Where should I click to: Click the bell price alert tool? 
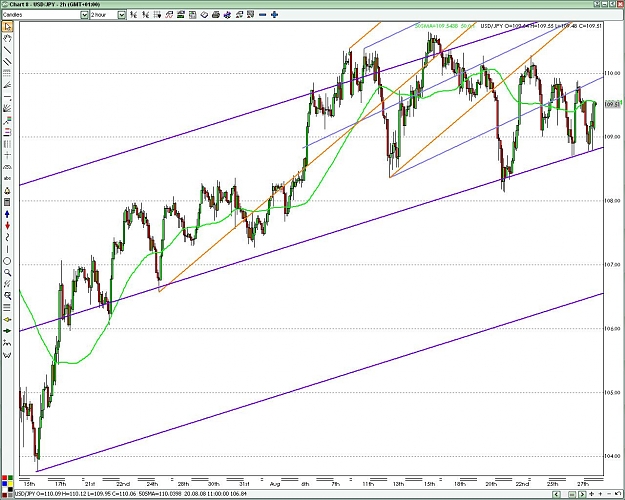coord(7,191)
